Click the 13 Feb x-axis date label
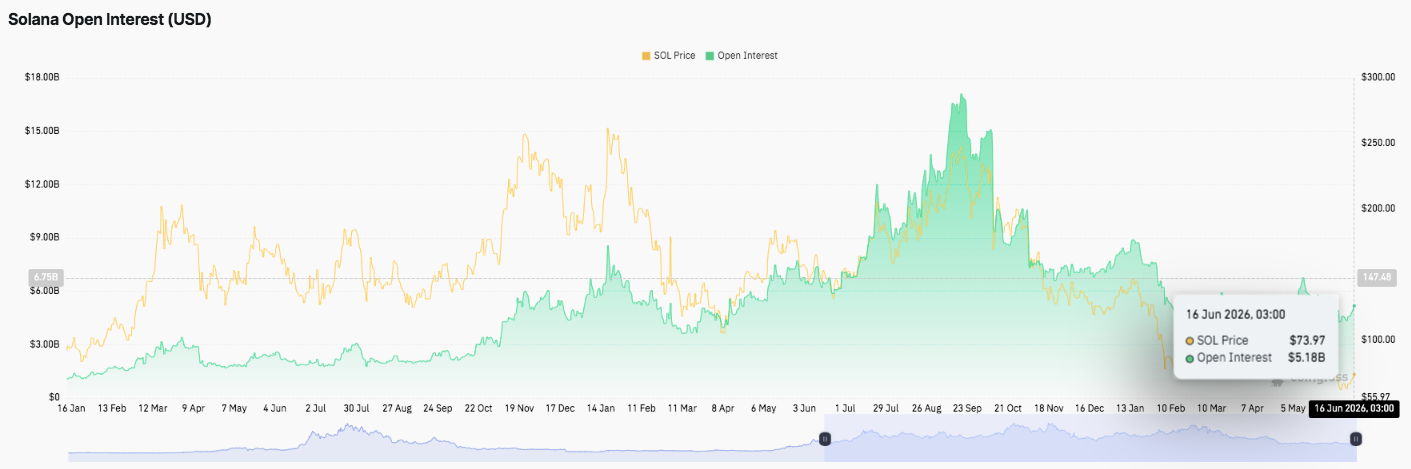 coord(111,409)
